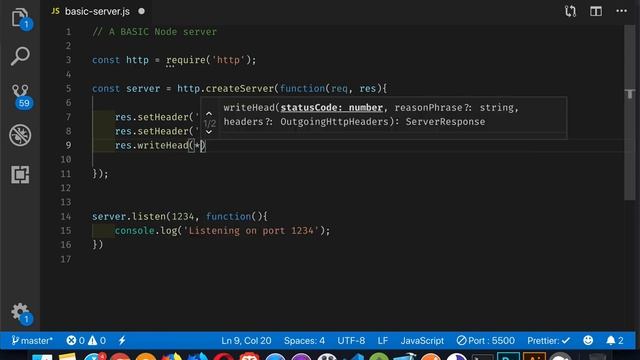This screenshot has height=360, width=640.
Task: Click the master* git branch indicator
Action: [32, 340]
